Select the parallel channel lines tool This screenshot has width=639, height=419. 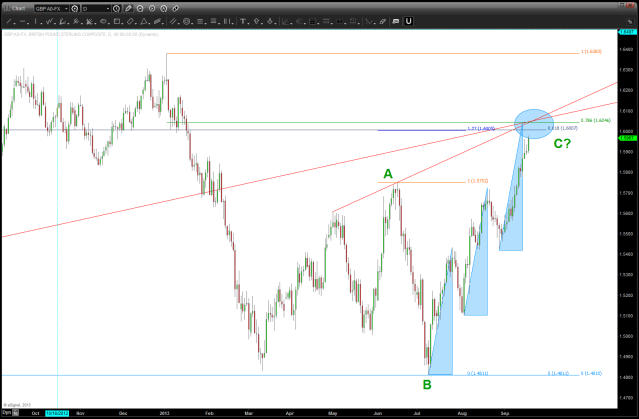point(173,21)
